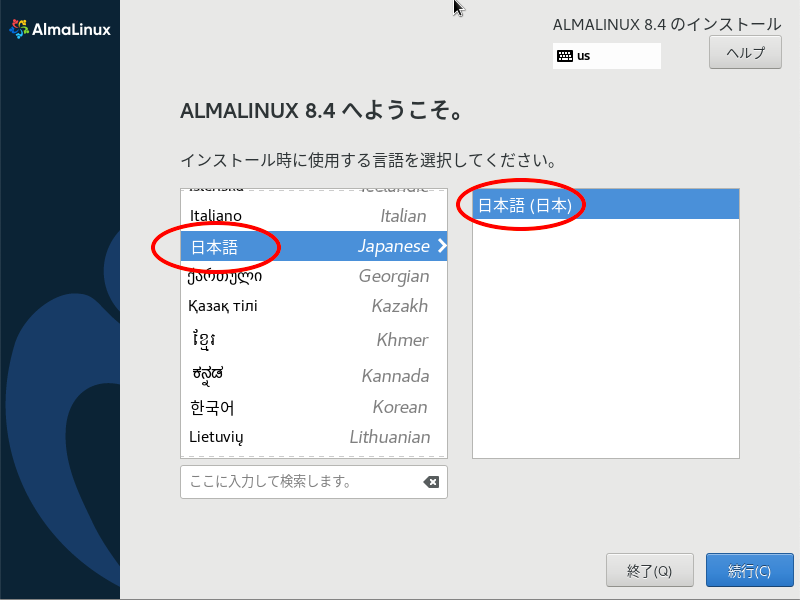Select the Khmer language row
800x600 pixels.
click(314, 339)
